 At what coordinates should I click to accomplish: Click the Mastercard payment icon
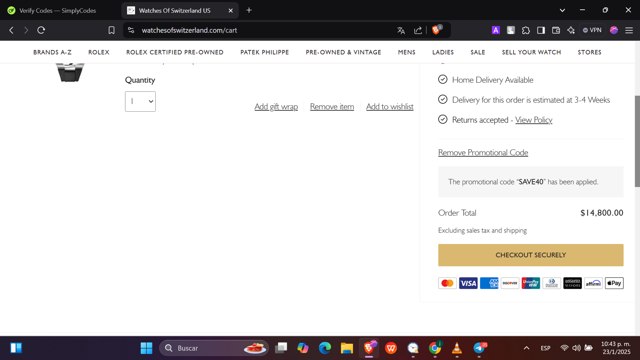click(x=447, y=283)
